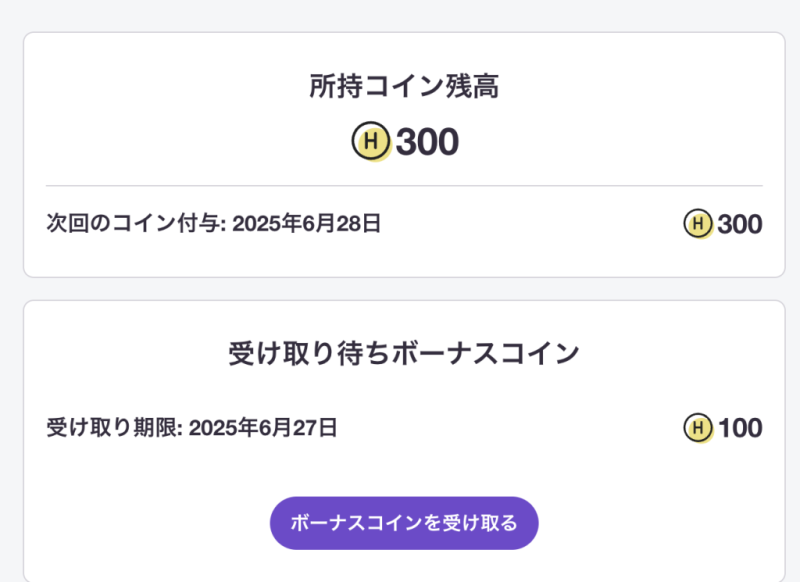Click the 100 bonus coin amount

(740, 429)
